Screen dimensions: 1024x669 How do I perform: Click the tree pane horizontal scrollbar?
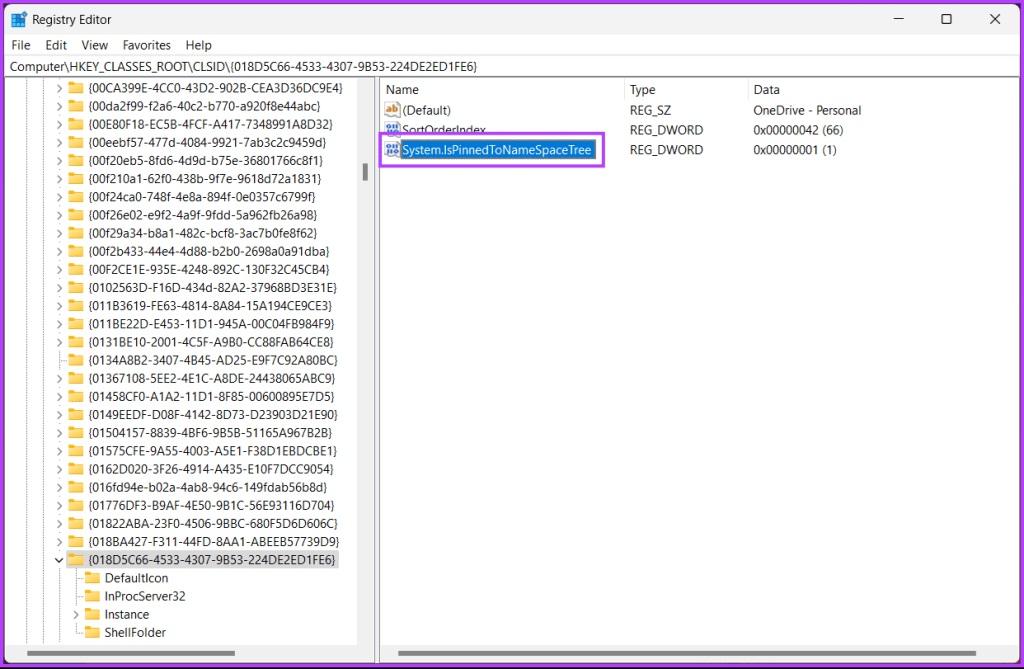pos(131,653)
